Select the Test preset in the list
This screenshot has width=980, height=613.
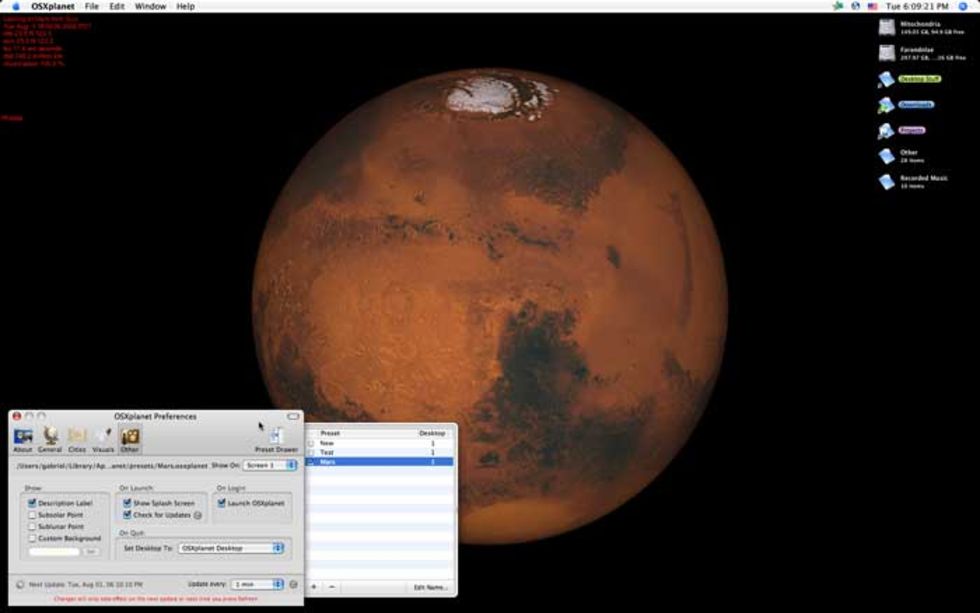point(327,452)
